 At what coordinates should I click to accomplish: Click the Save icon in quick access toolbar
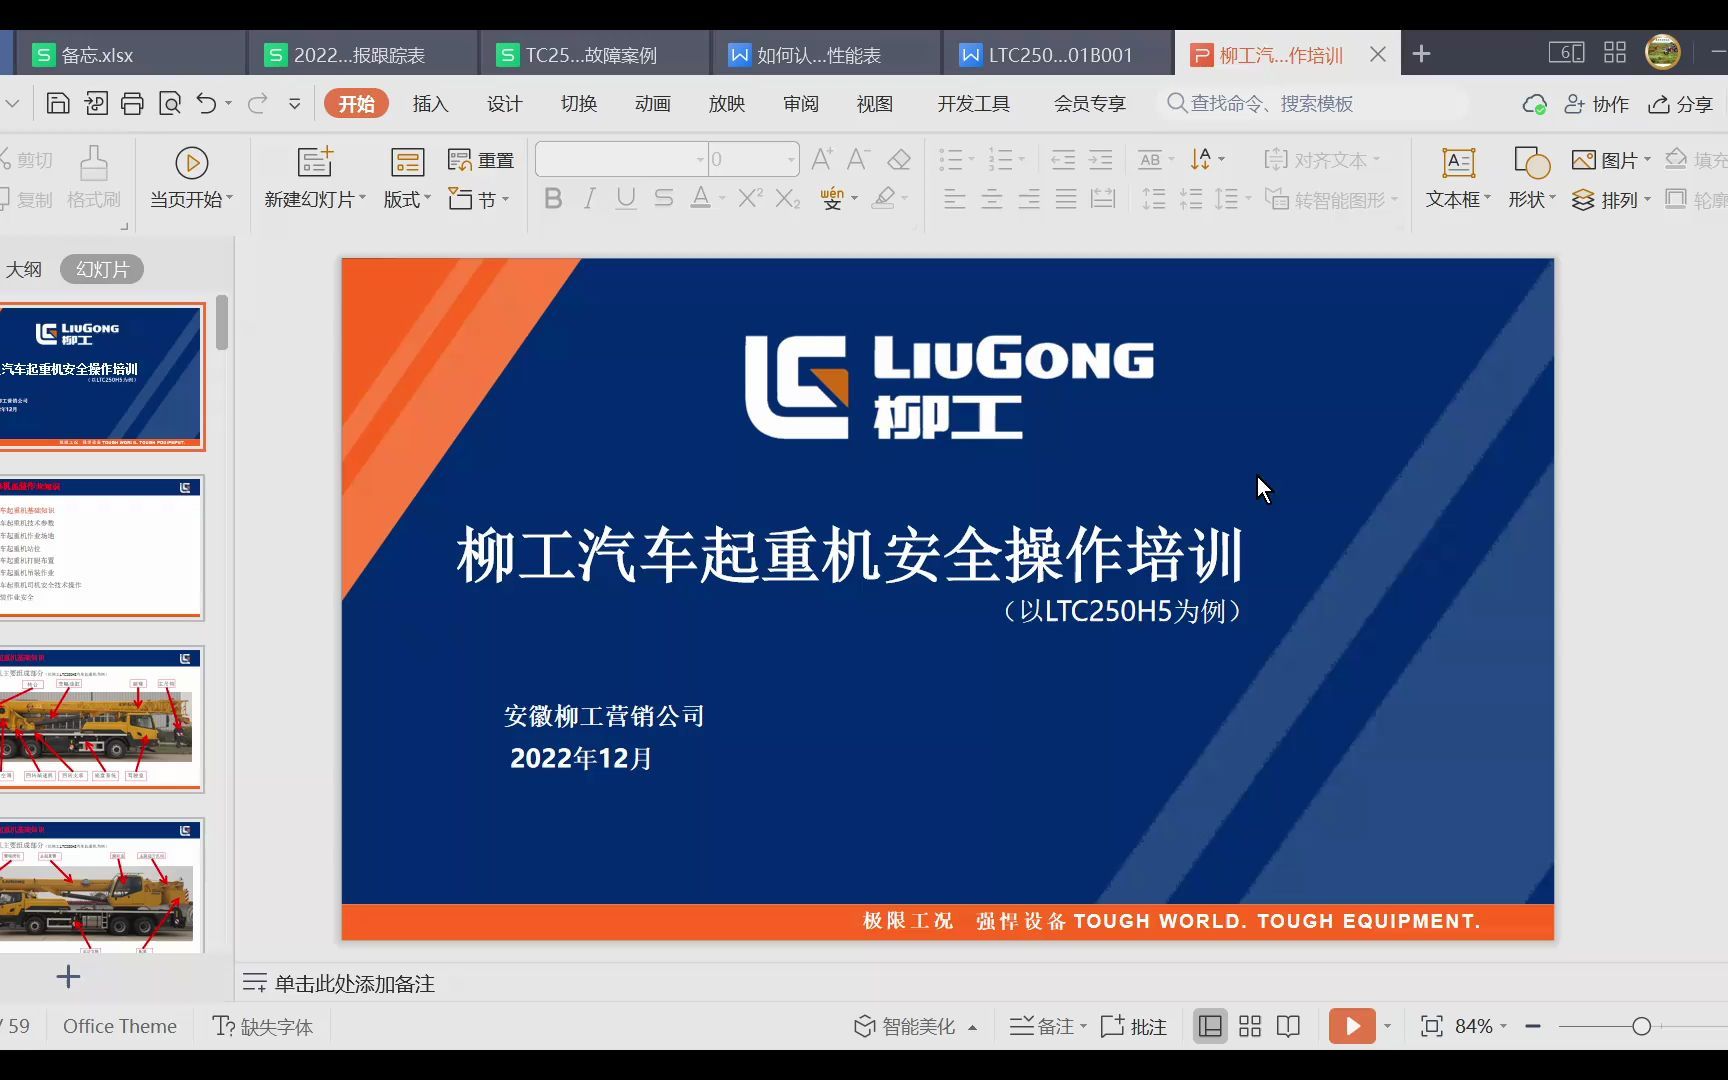[58, 103]
